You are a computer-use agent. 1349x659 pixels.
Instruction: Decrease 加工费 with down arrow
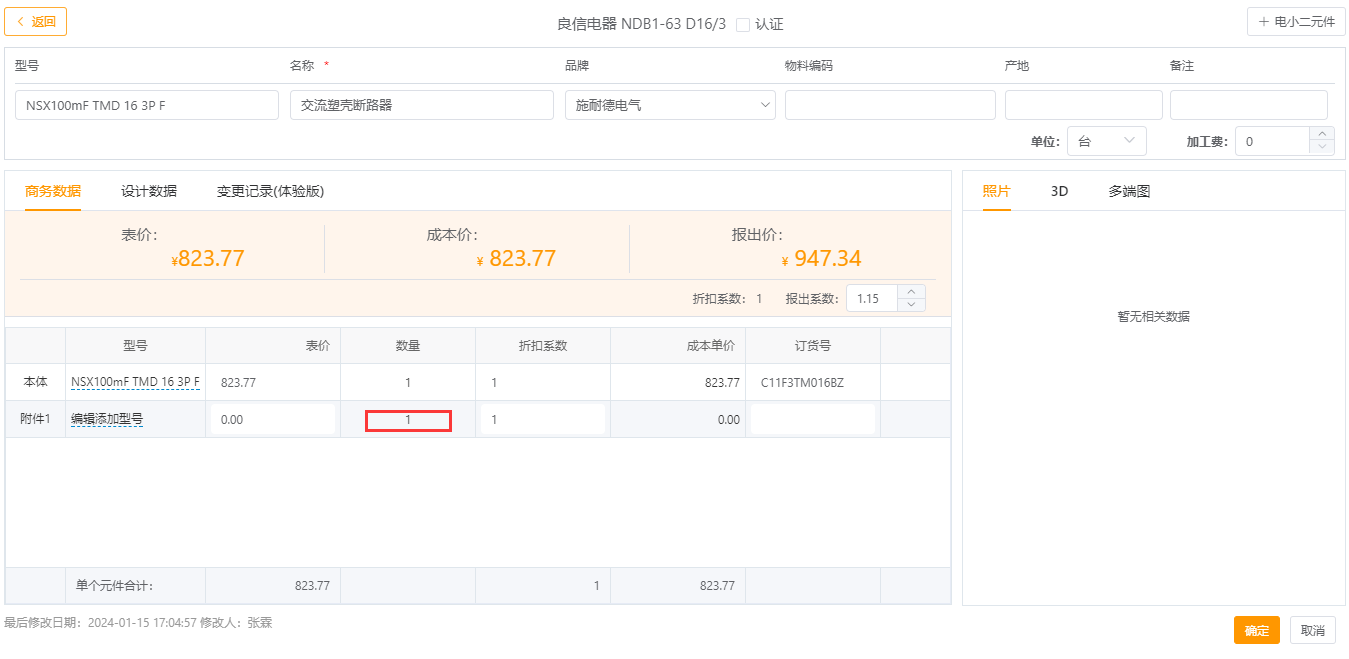1322,148
